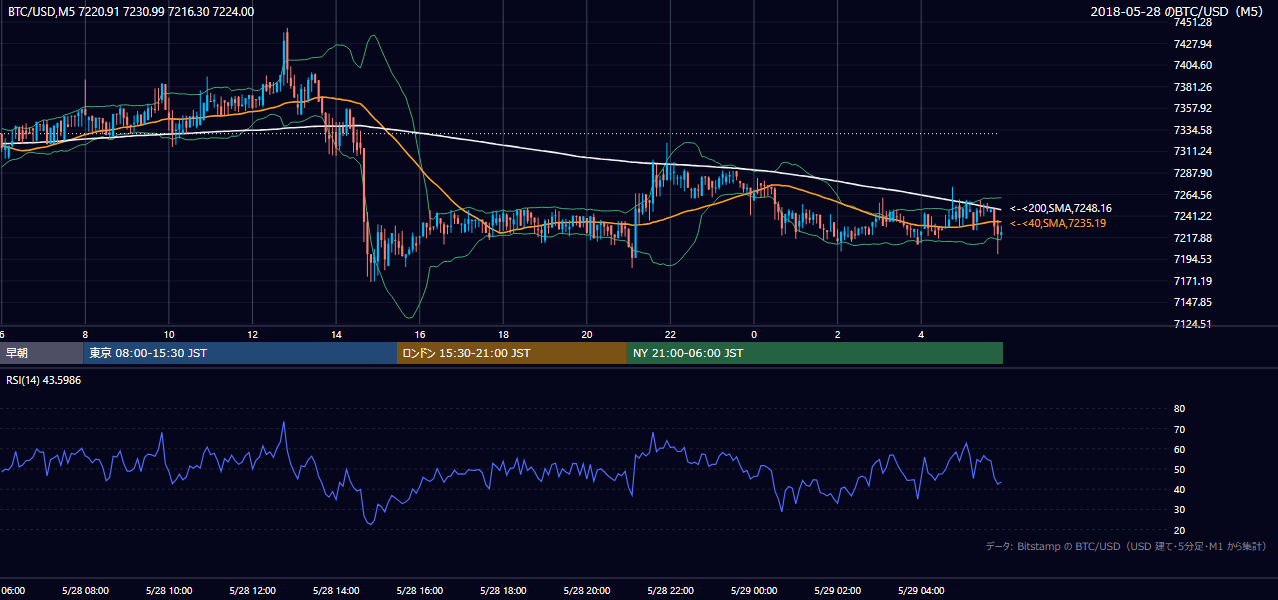Click the 5/28 18:00 time label
Image resolution: width=1278 pixels, height=600 pixels.
503,591
